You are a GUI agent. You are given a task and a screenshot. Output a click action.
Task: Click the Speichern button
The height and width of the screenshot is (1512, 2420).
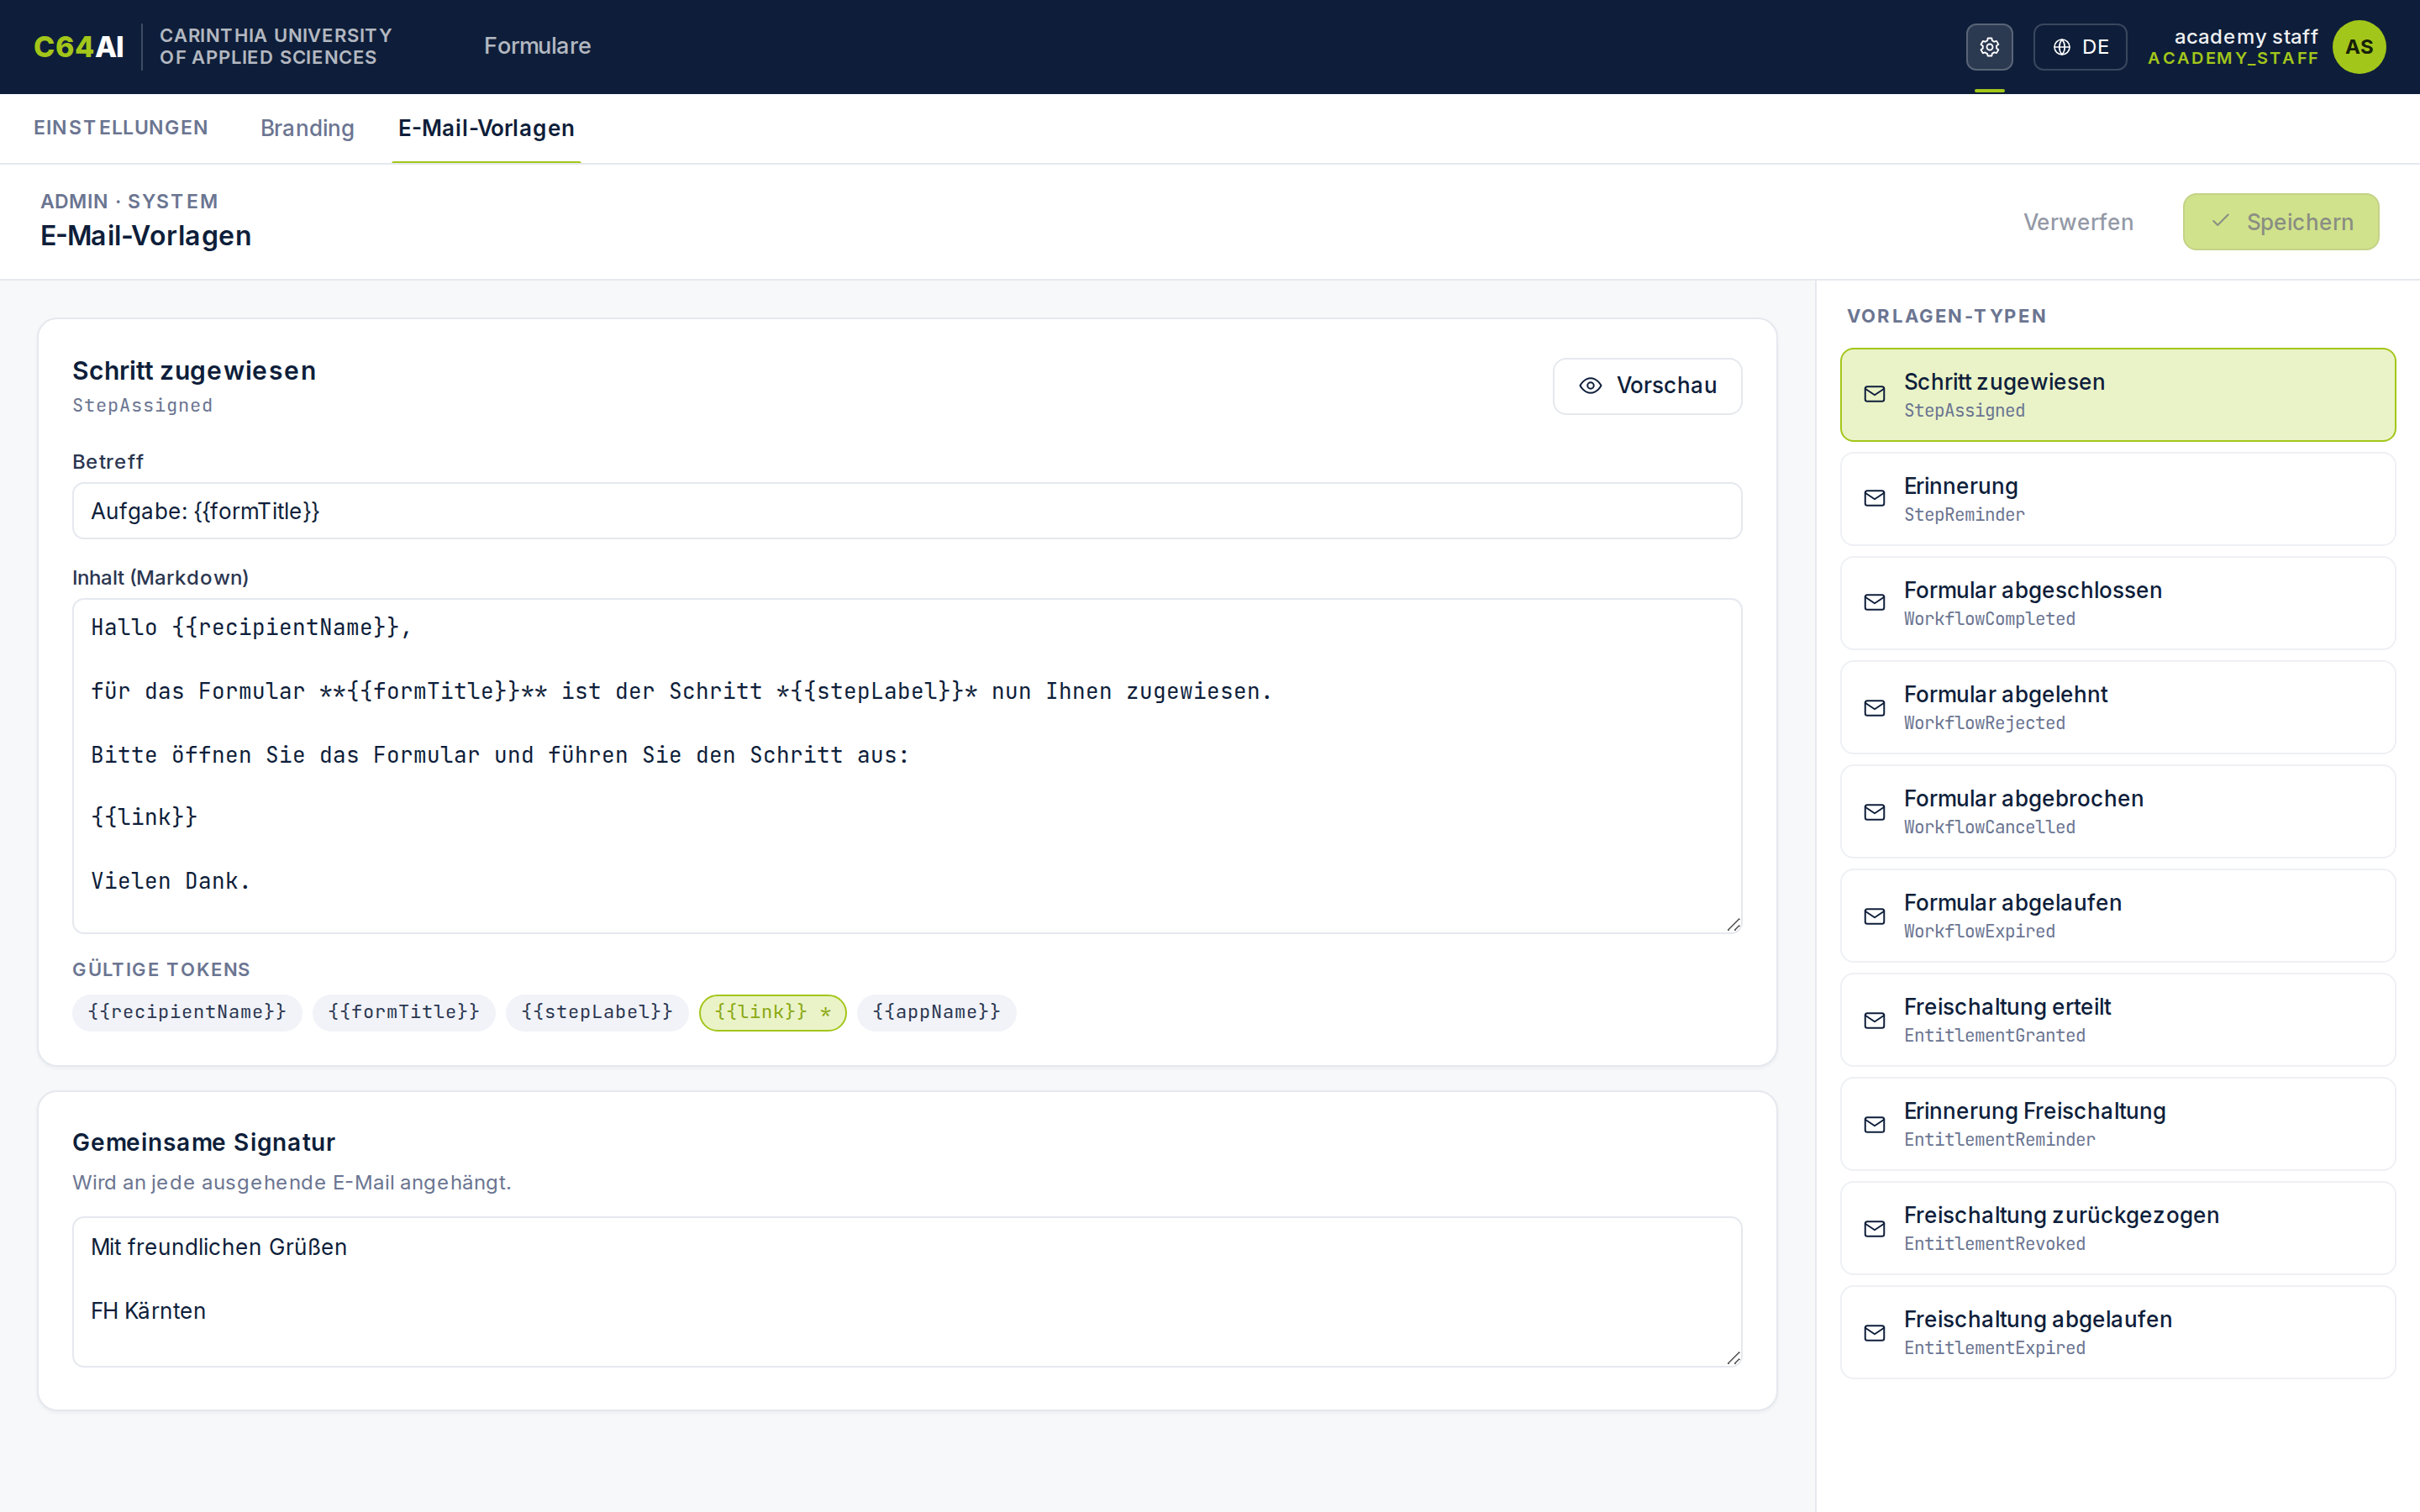click(x=2280, y=222)
